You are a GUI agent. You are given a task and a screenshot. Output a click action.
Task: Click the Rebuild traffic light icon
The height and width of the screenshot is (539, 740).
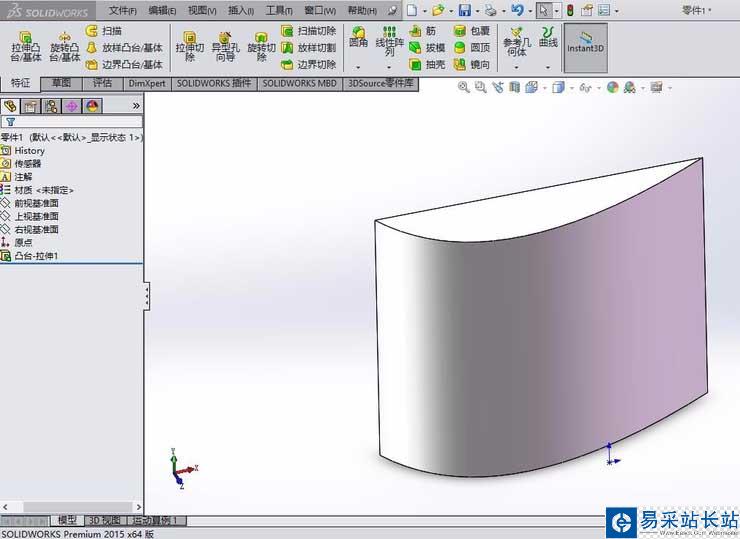570,10
